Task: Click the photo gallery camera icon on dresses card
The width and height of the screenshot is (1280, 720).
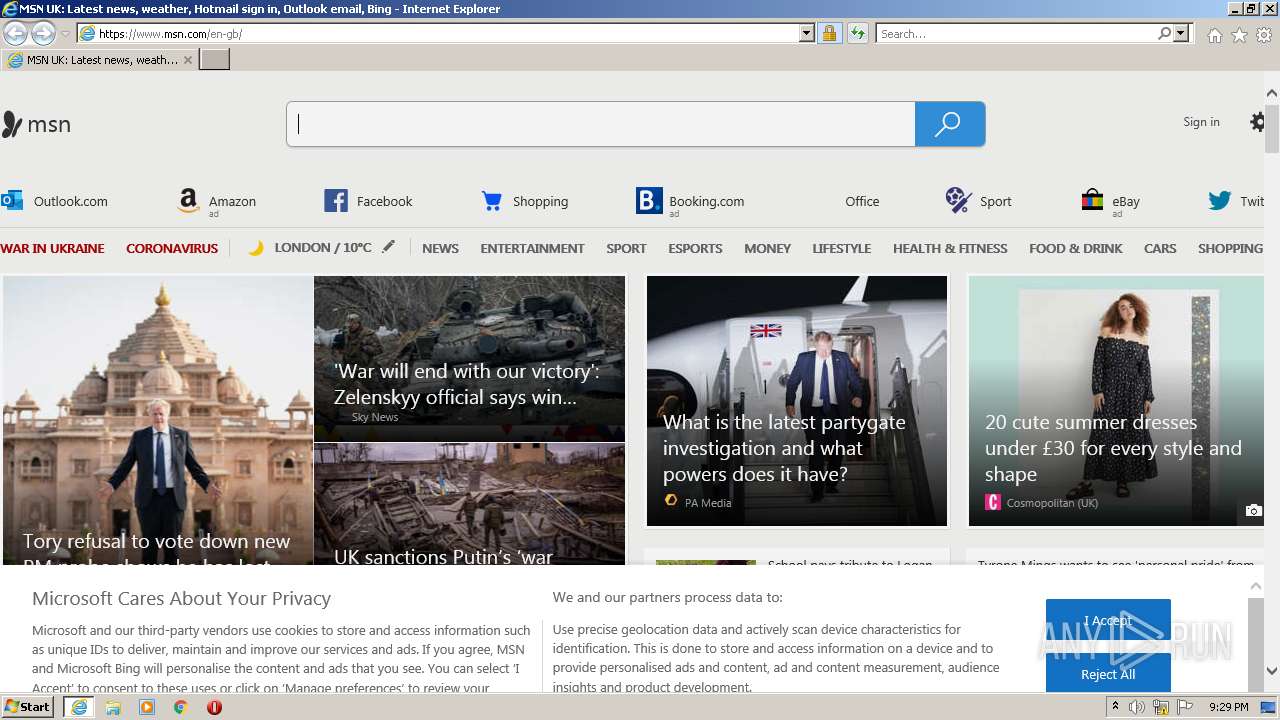Action: pyautogui.click(x=1253, y=510)
